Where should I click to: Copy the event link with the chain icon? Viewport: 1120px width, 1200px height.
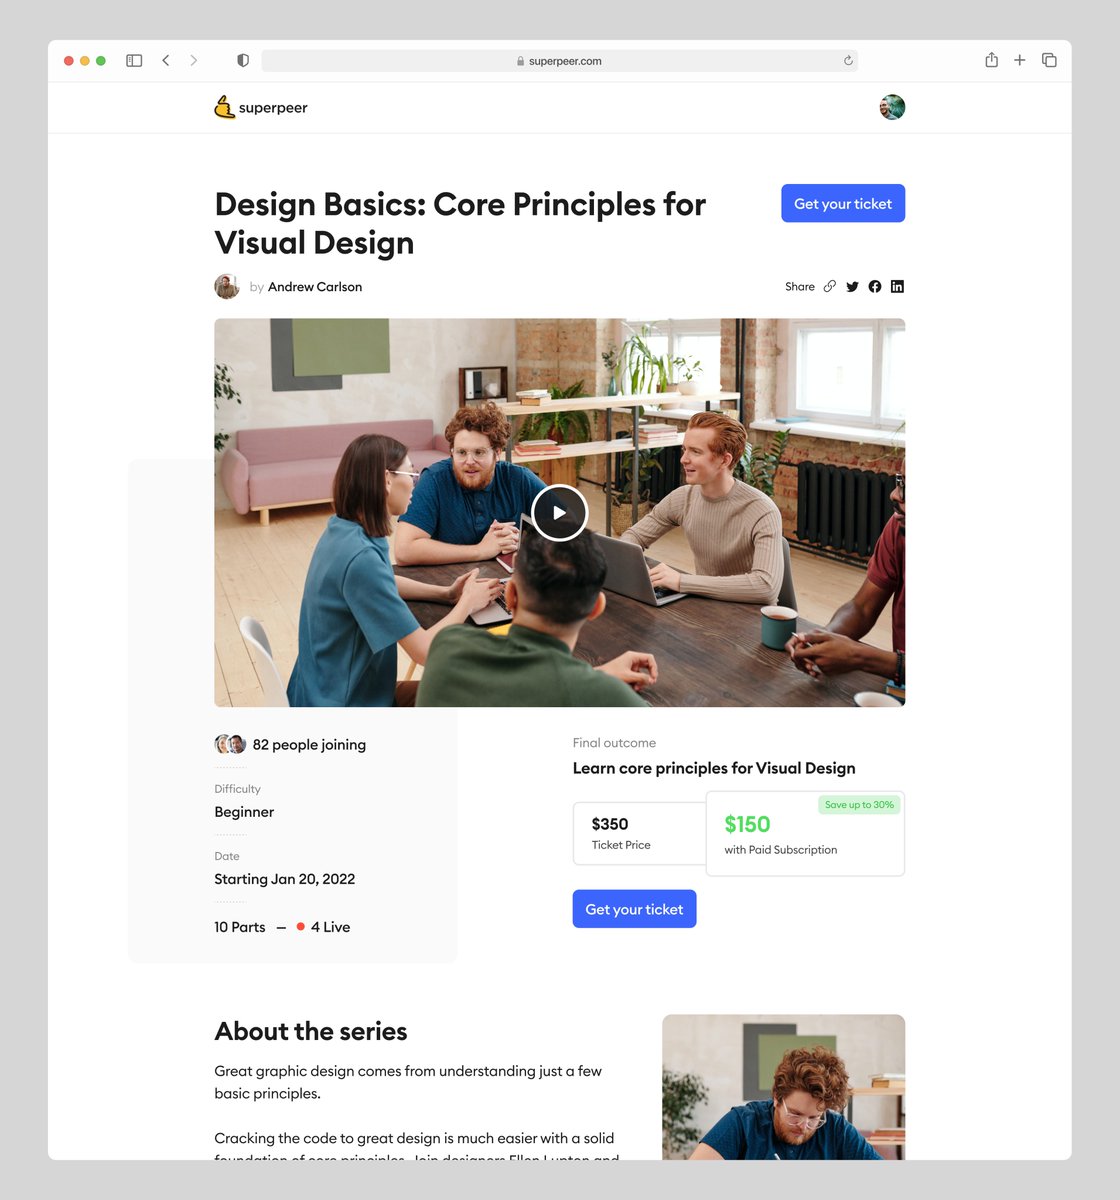(830, 286)
